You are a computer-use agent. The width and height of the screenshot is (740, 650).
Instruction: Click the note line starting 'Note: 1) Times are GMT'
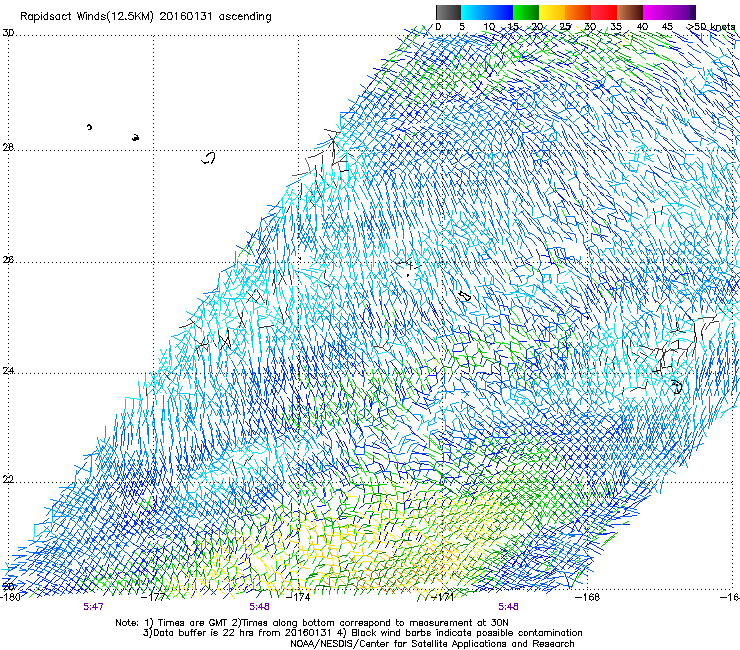(x=312, y=623)
